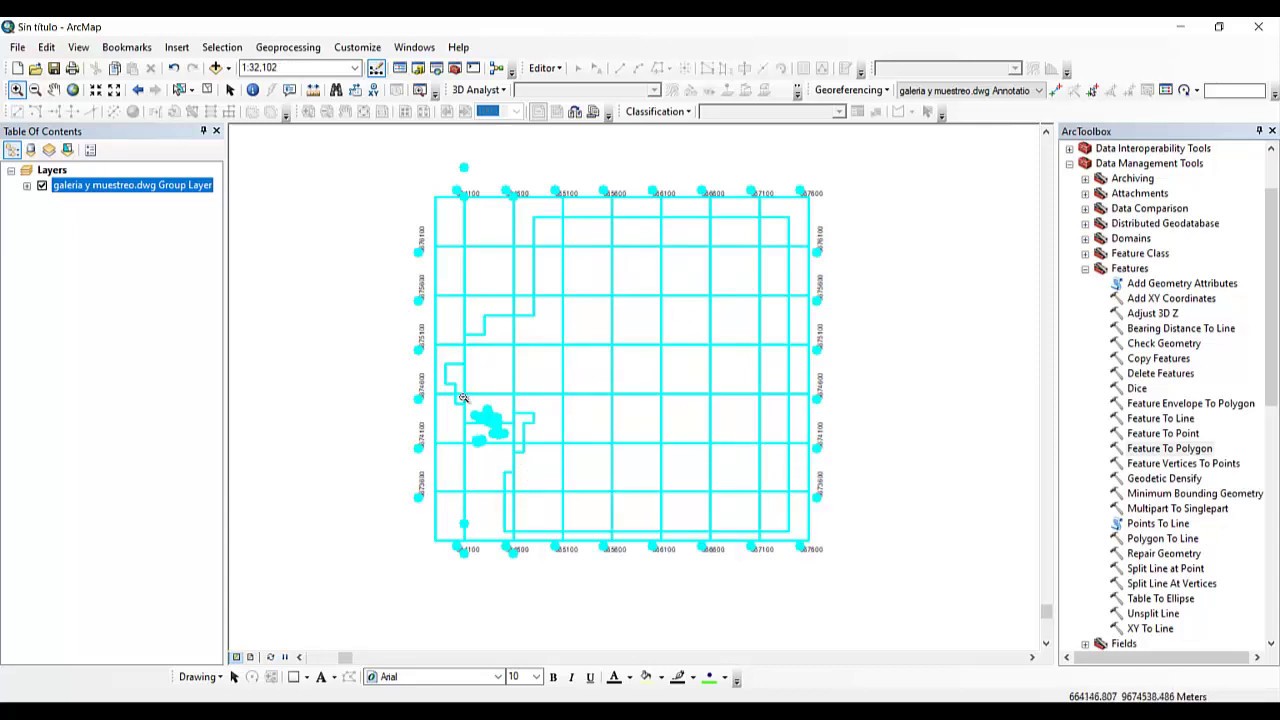The image size is (1280, 720).
Task: Open the Customize menu
Action: pyautogui.click(x=357, y=47)
